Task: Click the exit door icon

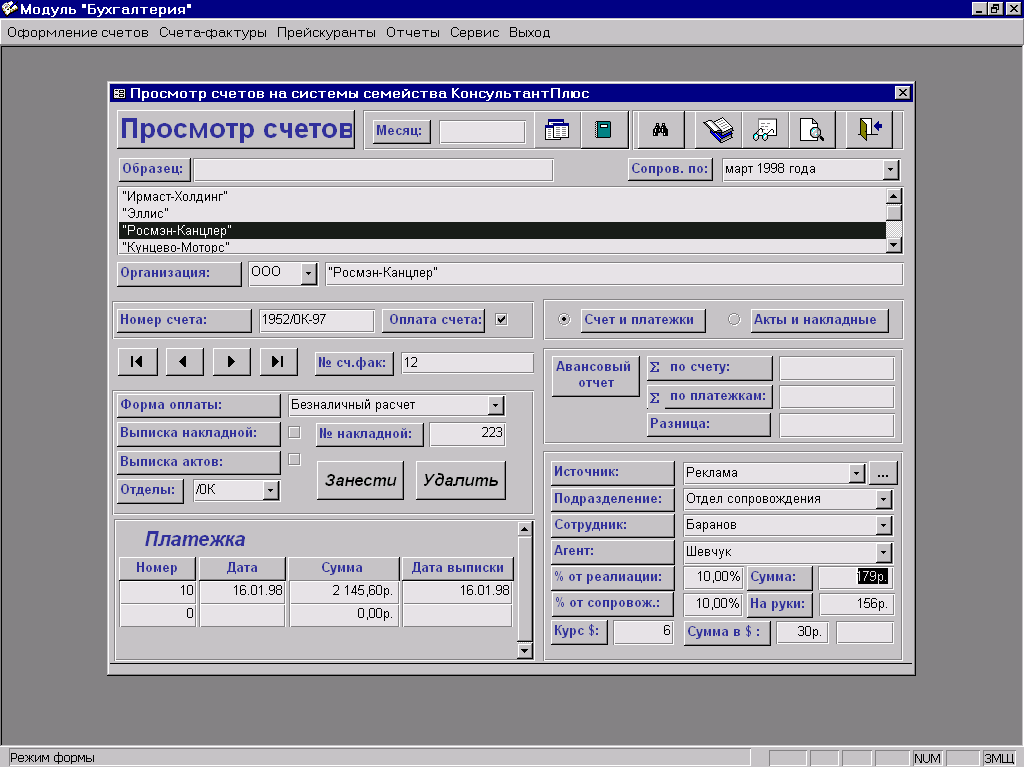Action: (868, 130)
